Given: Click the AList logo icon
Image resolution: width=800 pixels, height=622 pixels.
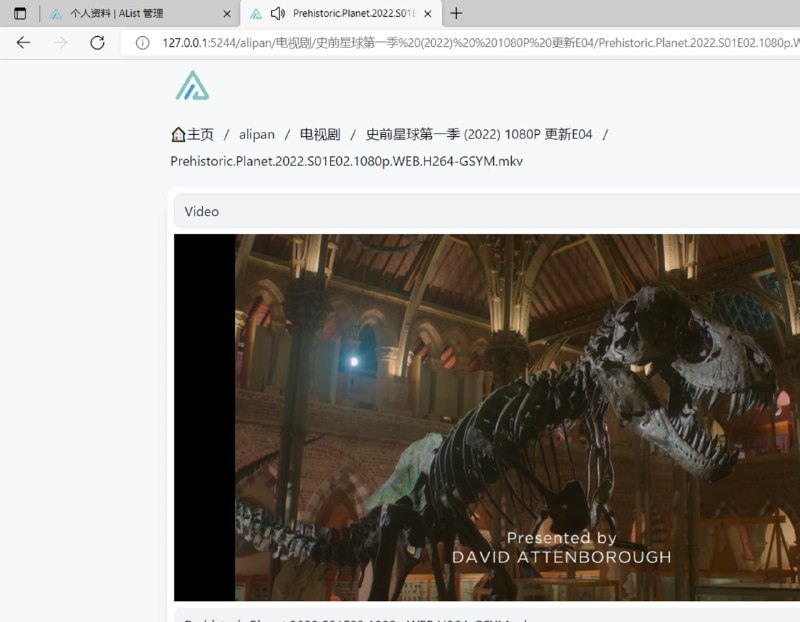Looking at the screenshot, I should click(x=191, y=86).
